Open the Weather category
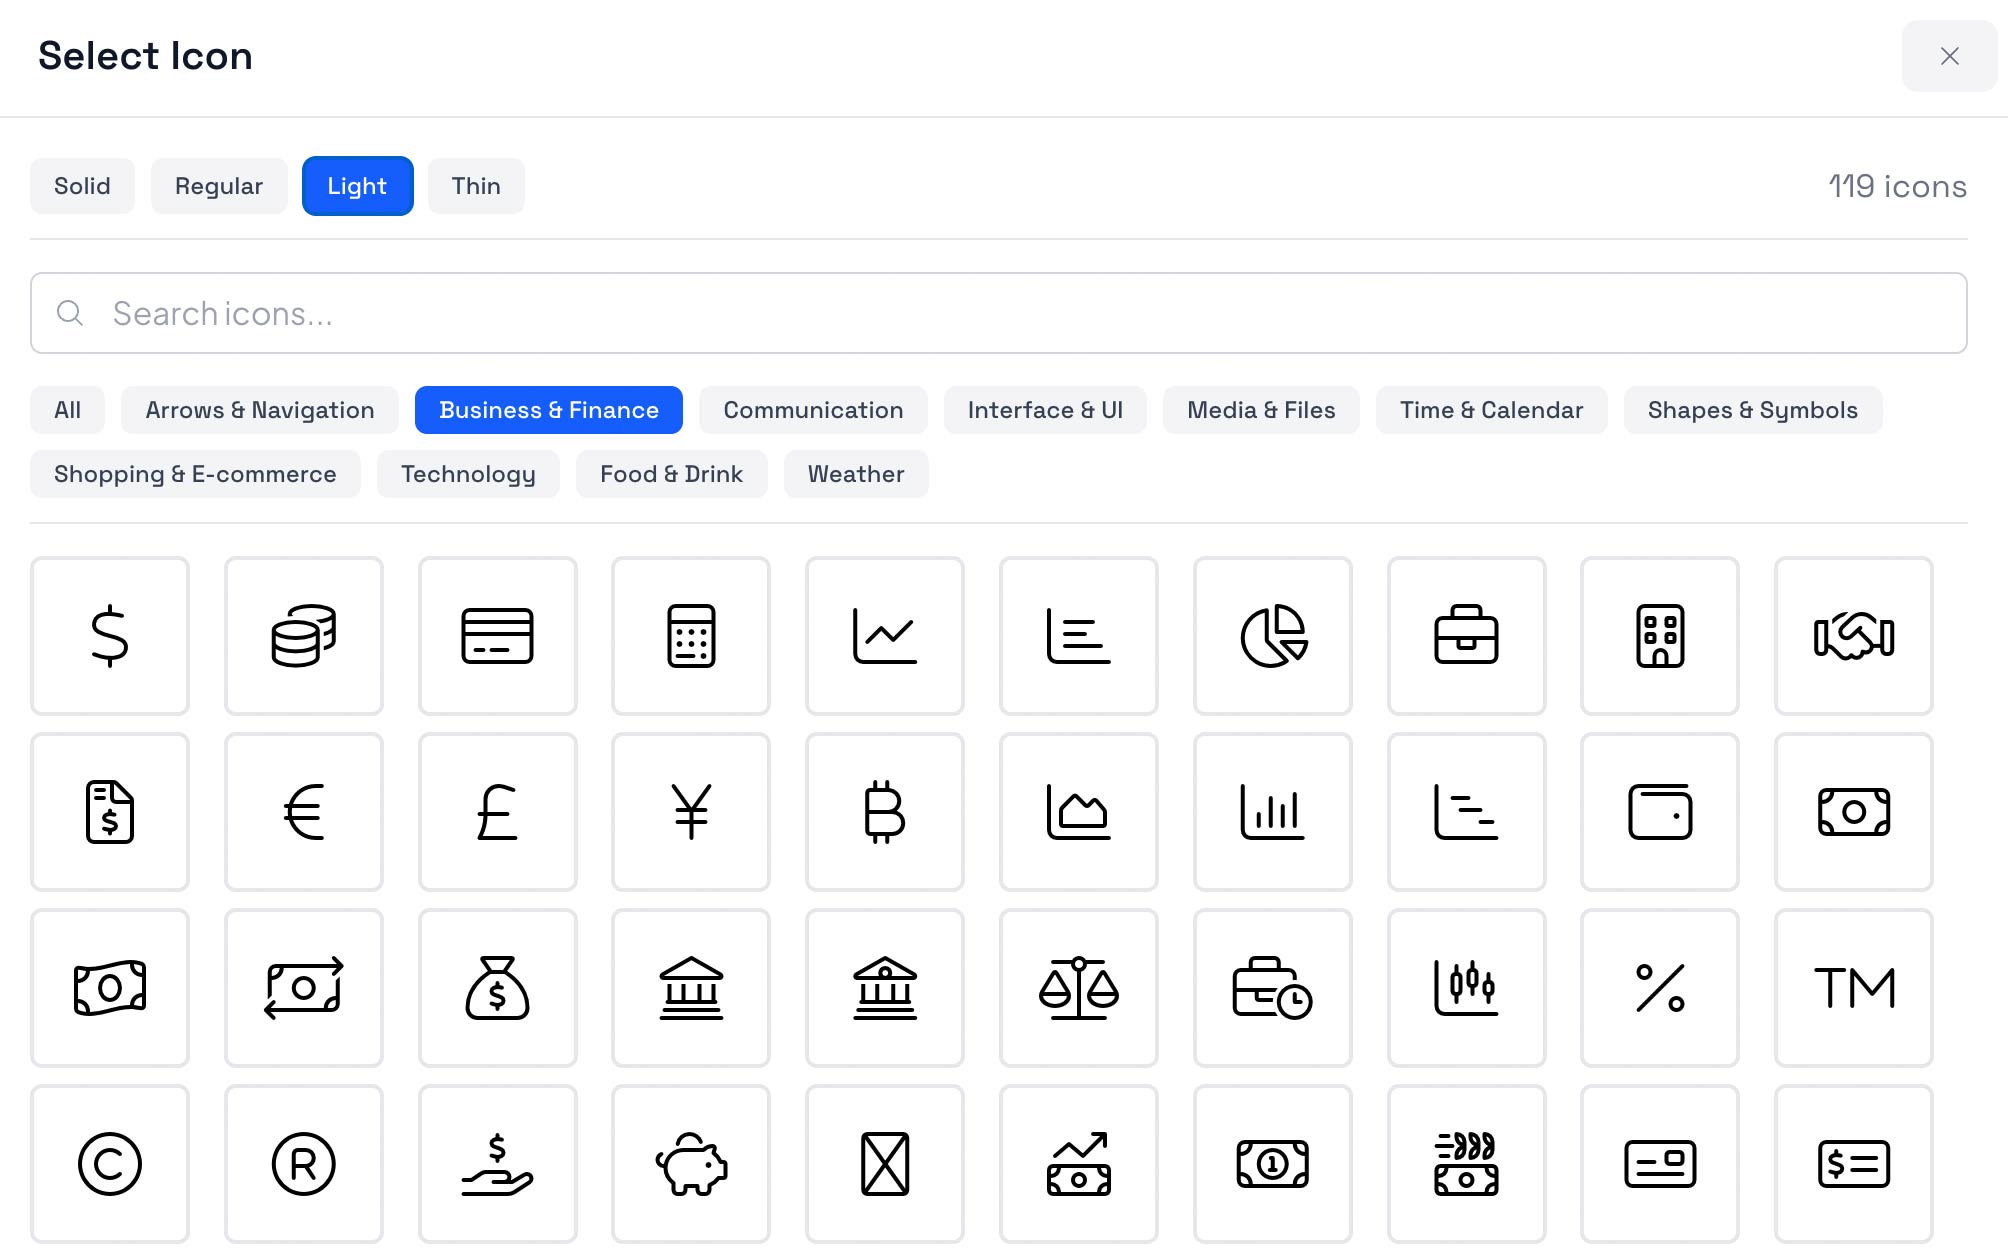2008x1254 pixels. pos(856,474)
